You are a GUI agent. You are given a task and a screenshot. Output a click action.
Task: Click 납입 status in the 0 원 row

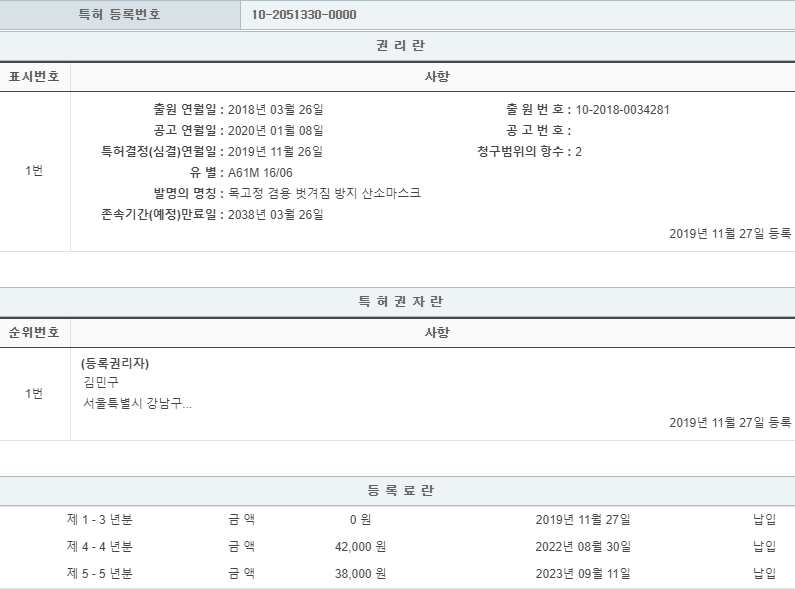pos(765,520)
